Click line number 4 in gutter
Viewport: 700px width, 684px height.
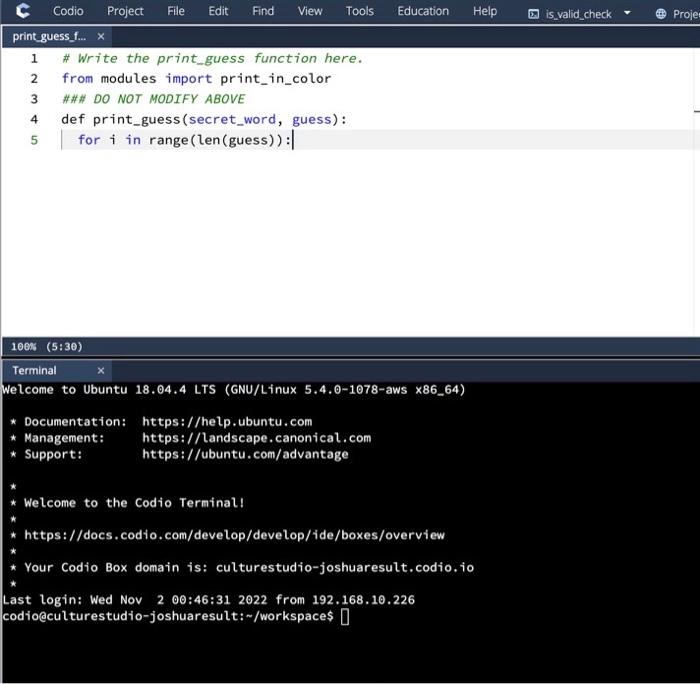[x=34, y=120]
